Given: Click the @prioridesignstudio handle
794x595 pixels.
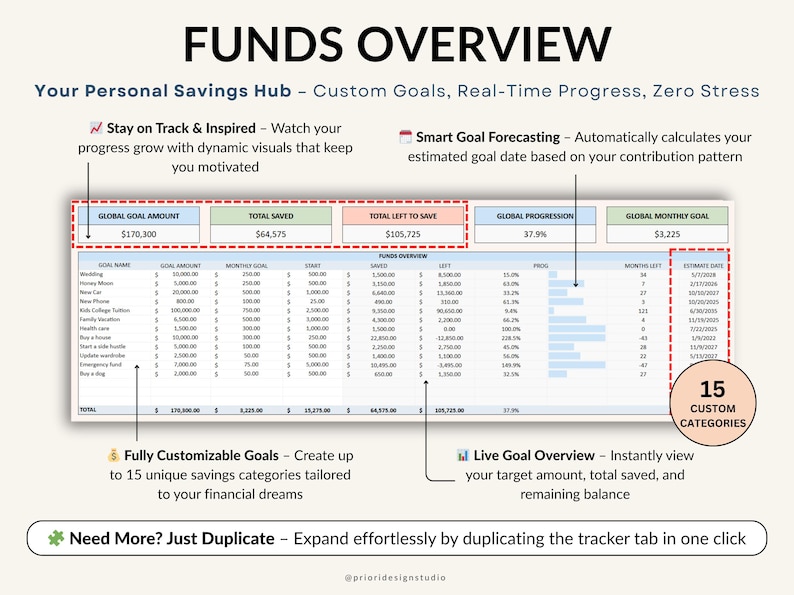Looking at the screenshot, I should pyautogui.click(x=395, y=577).
